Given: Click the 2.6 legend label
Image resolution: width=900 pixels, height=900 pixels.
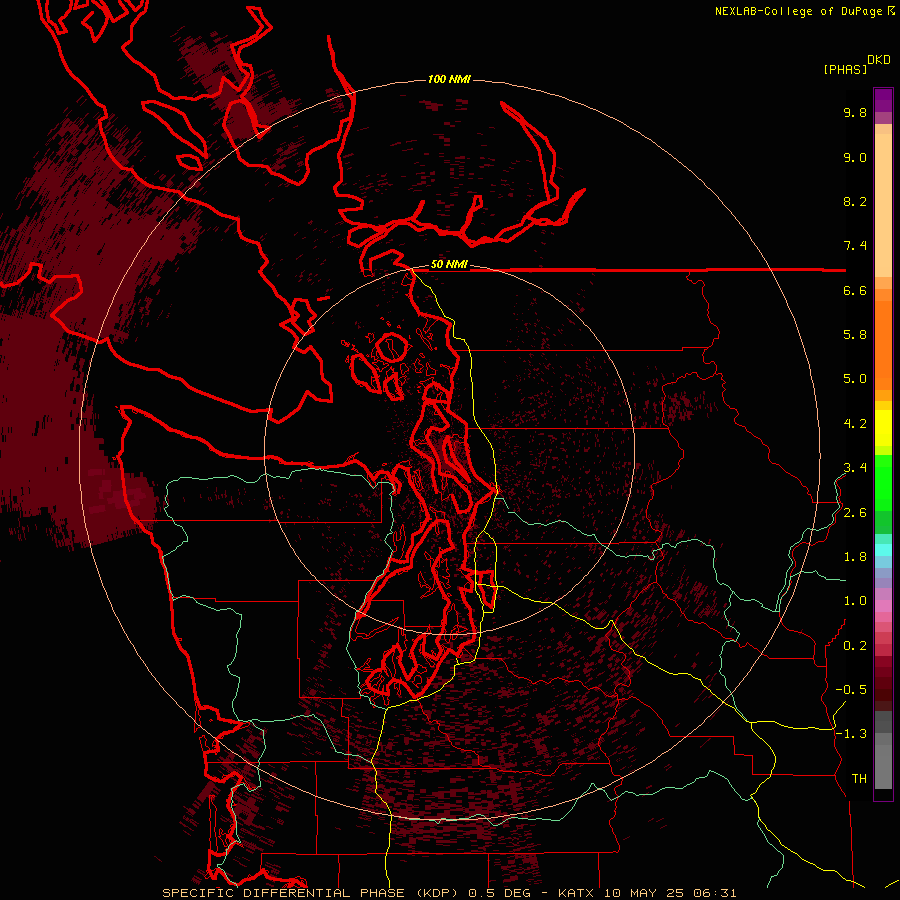Looking at the screenshot, I should (x=855, y=513).
